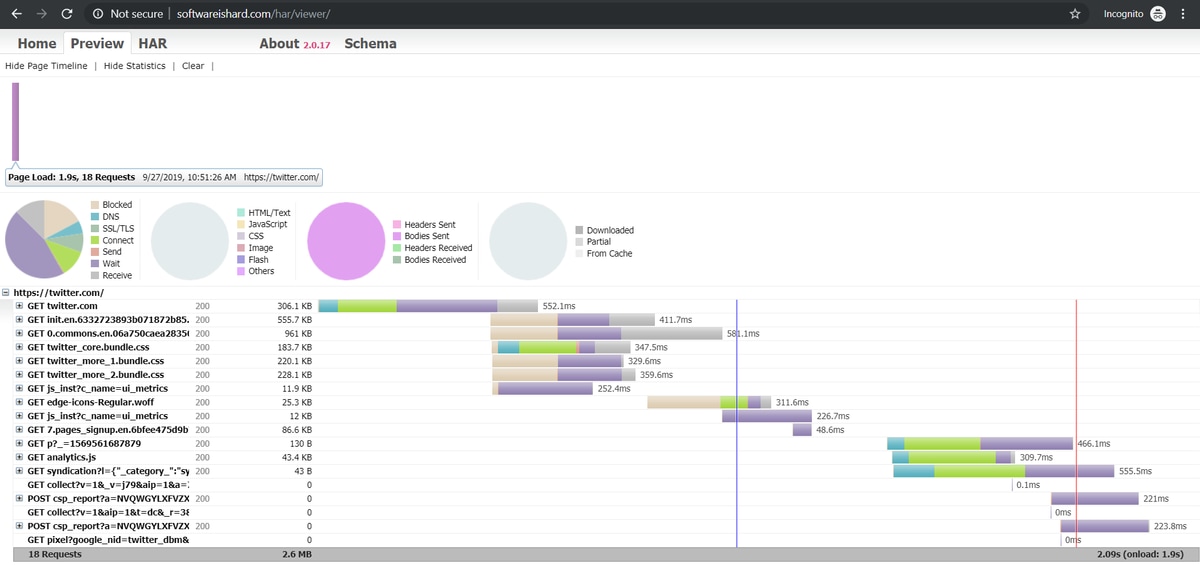Click the Connect legend color swatch
This screenshot has width=1200, height=565.
pos(94,240)
